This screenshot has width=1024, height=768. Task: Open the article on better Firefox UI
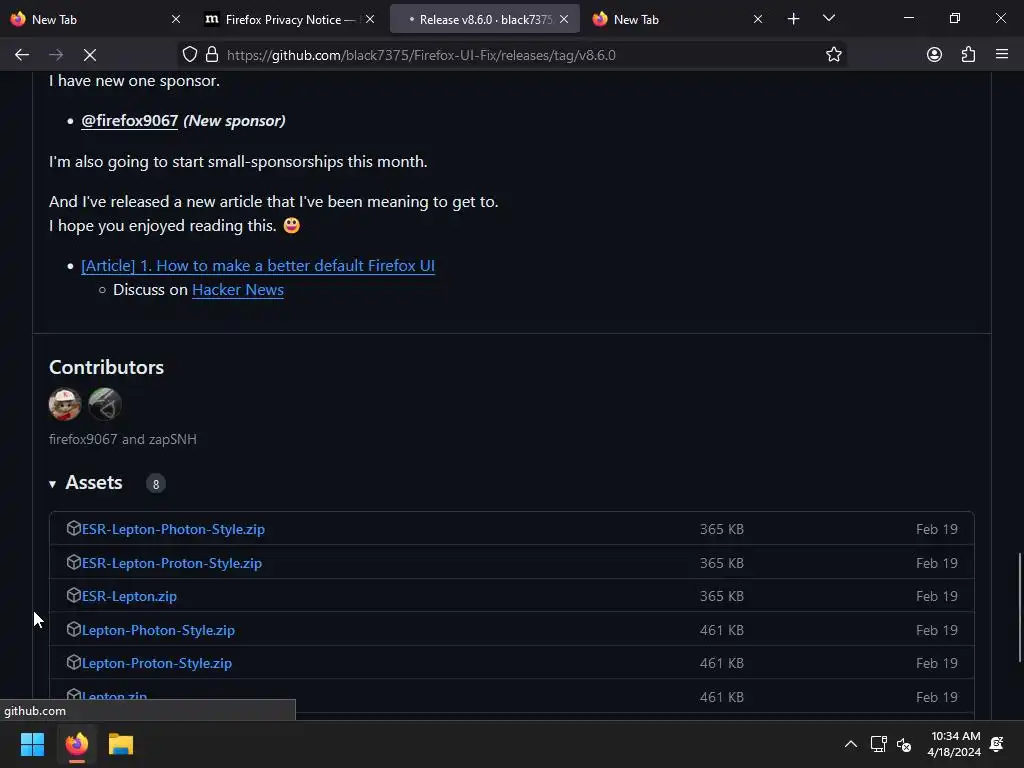pyautogui.click(x=258, y=266)
